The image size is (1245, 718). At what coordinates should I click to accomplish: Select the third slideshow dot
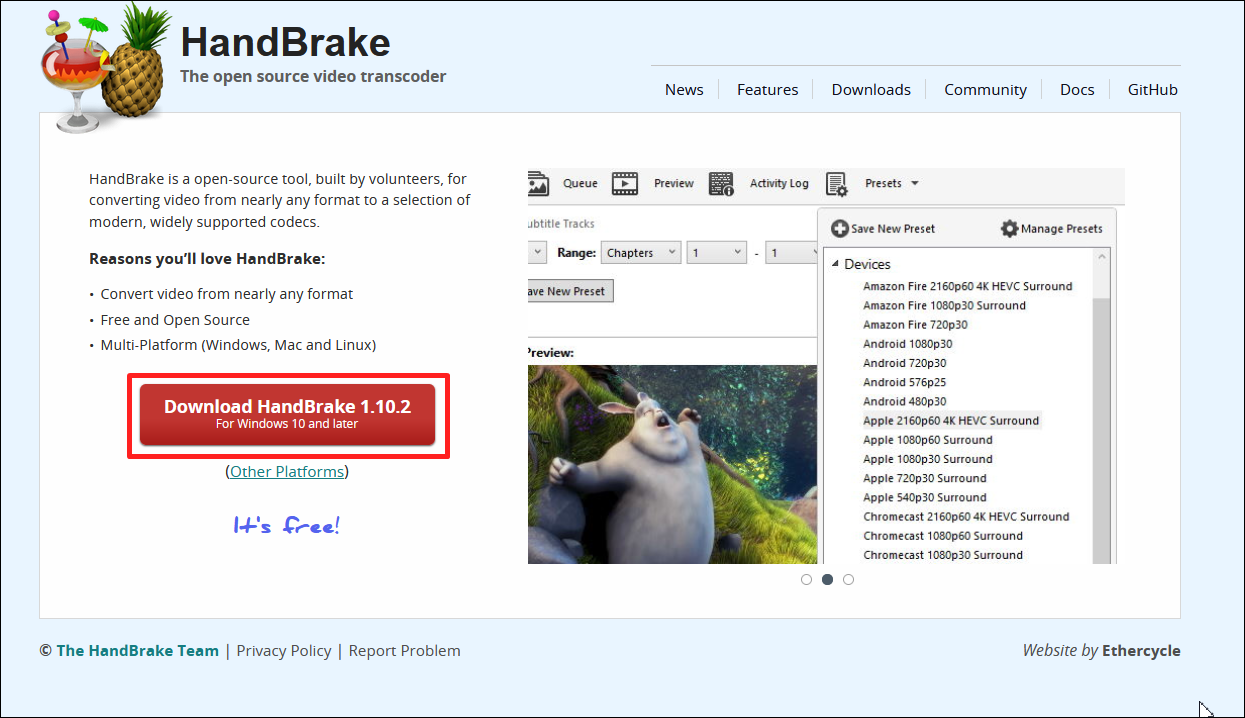848,580
